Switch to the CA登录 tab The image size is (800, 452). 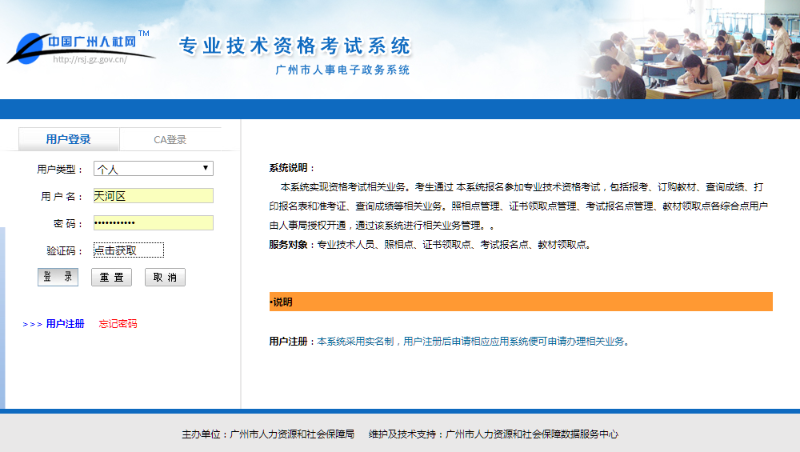click(x=169, y=139)
